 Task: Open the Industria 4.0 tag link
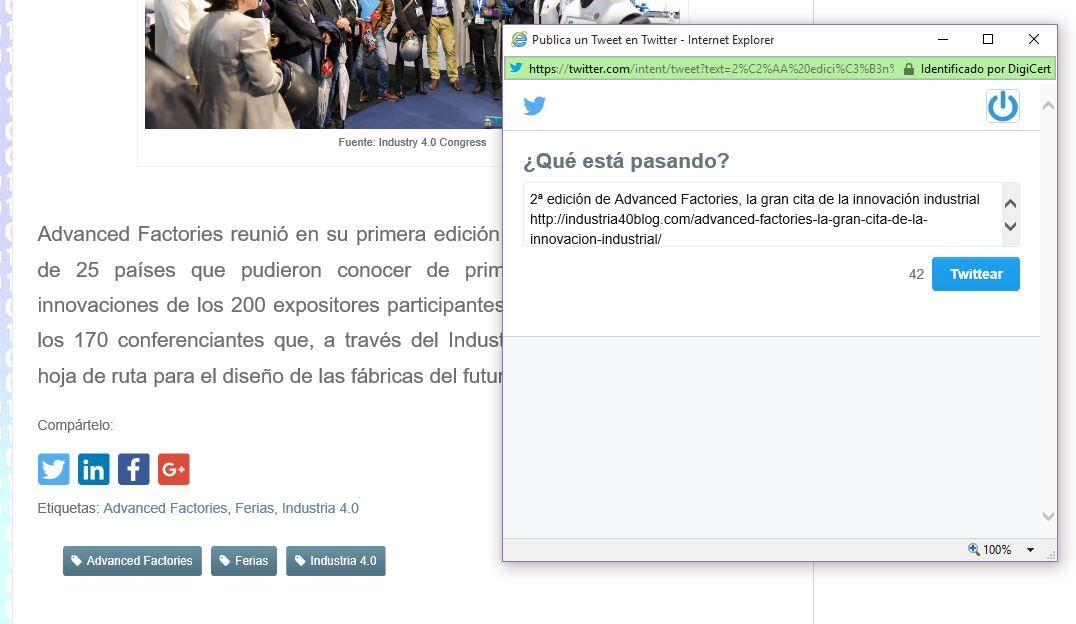[x=320, y=508]
